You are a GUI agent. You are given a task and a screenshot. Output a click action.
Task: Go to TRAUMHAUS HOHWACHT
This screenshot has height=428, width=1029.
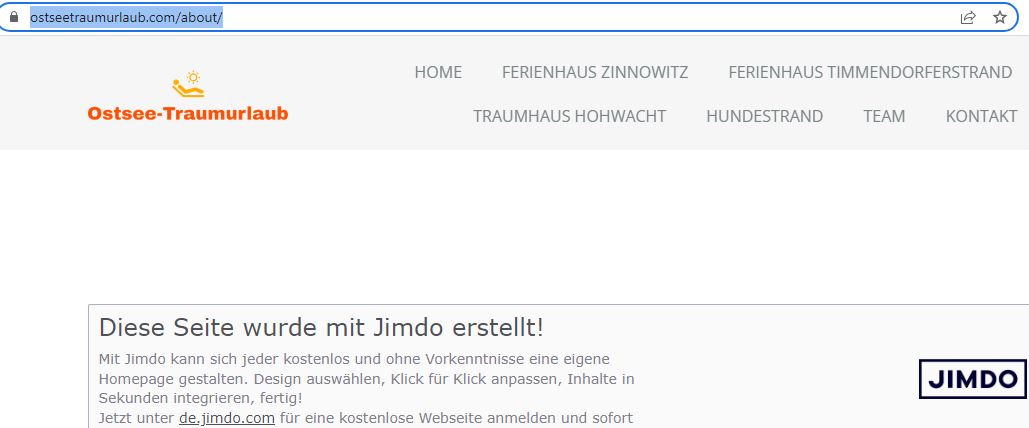[570, 116]
